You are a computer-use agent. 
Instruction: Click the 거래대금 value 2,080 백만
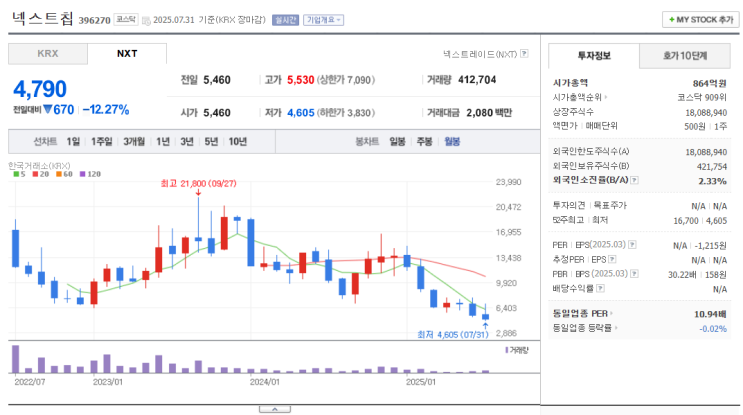[489, 113]
